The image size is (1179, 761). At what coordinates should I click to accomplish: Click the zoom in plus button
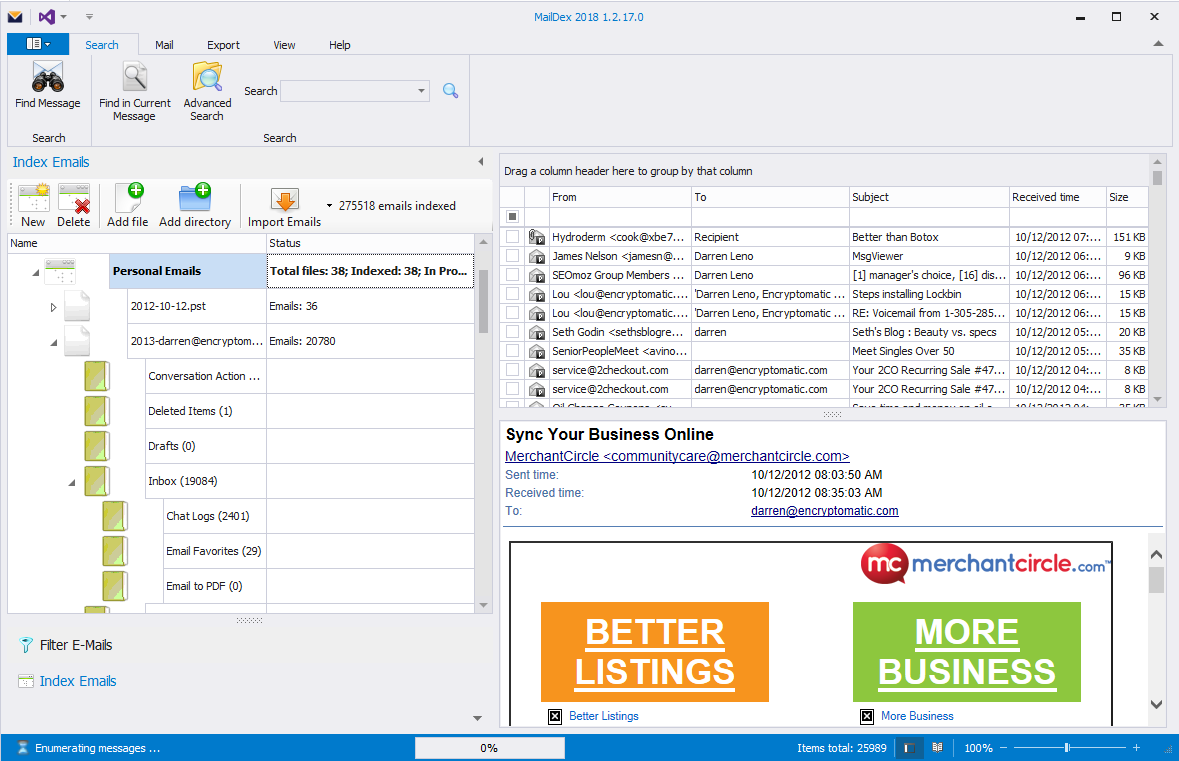click(x=1136, y=748)
